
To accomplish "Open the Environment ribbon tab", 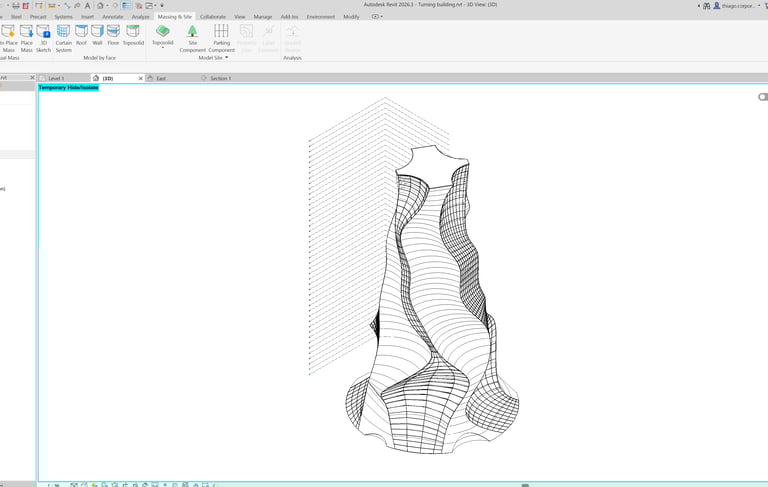I will tap(321, 17).
